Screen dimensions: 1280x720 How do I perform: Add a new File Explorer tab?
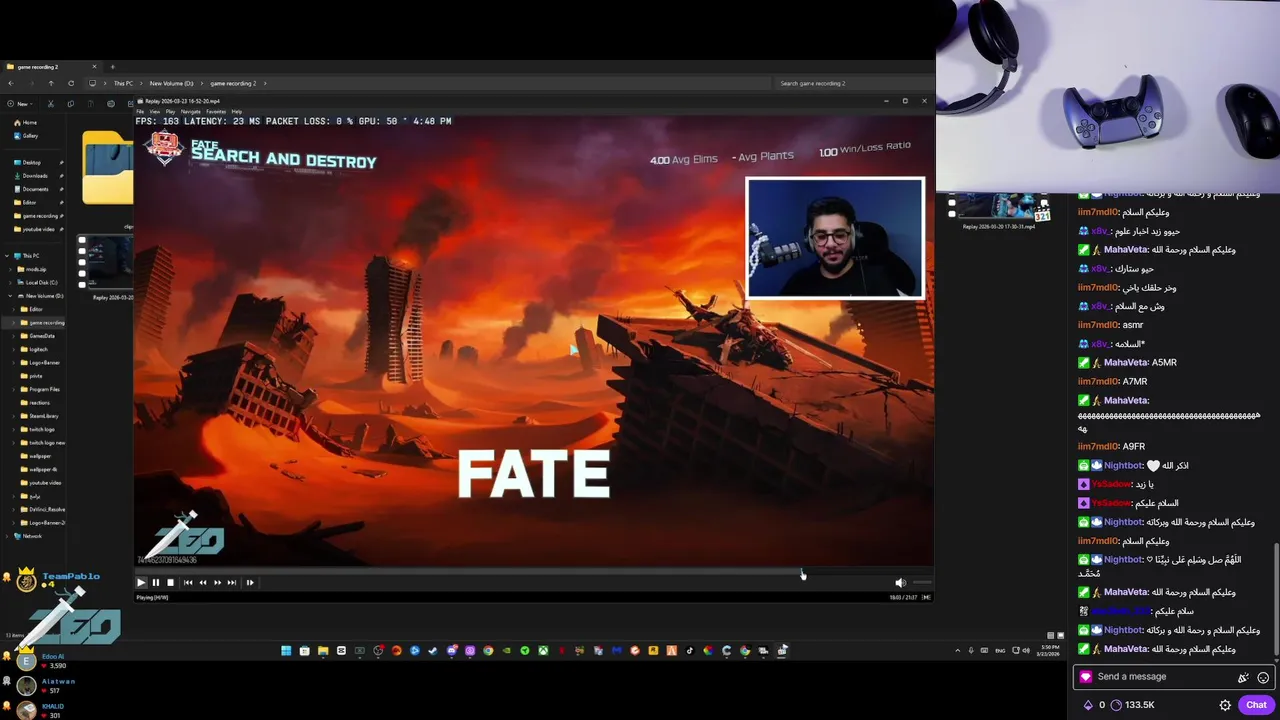[112, 67]
